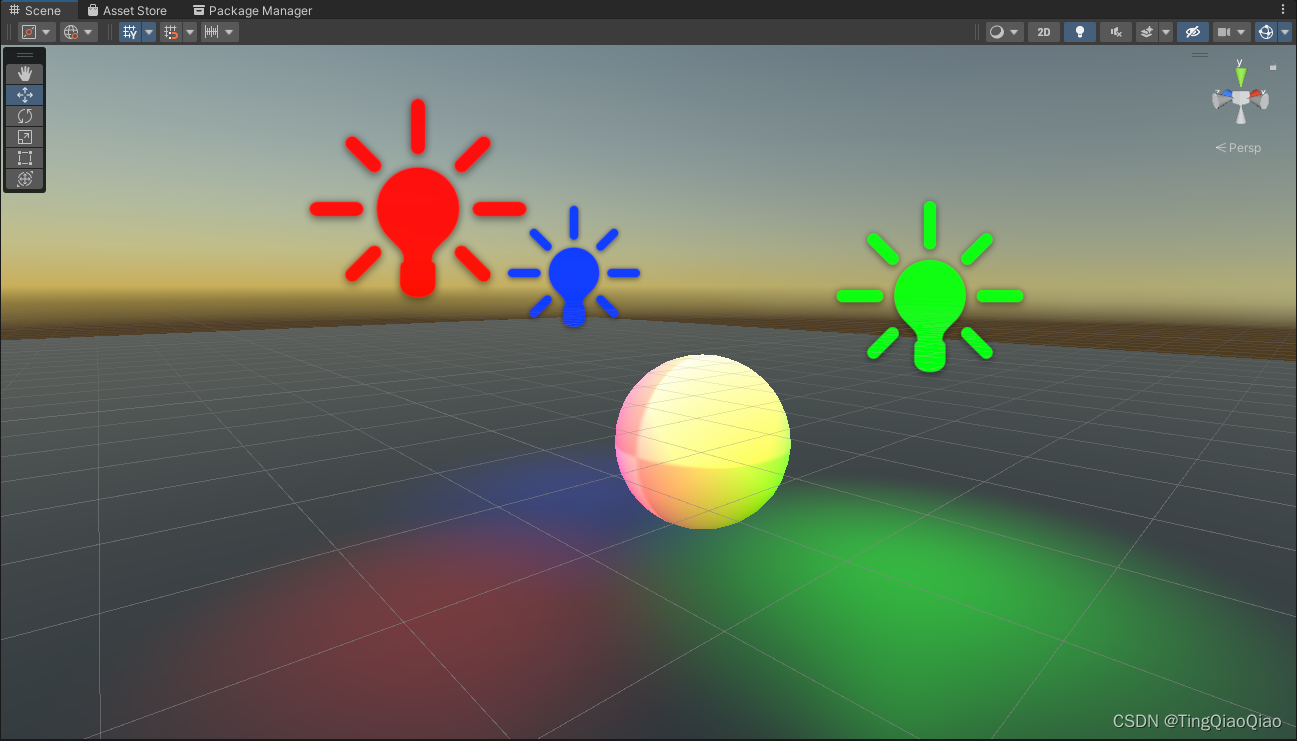Open the shading mode dropdown

click(x=1013, y=31)
